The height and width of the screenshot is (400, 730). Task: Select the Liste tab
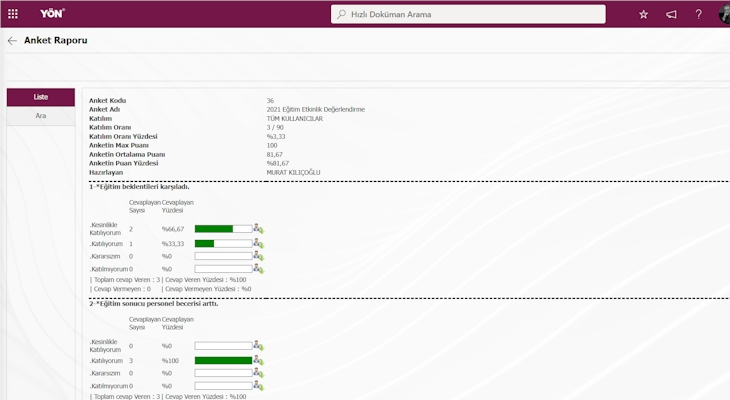point(41,97)
